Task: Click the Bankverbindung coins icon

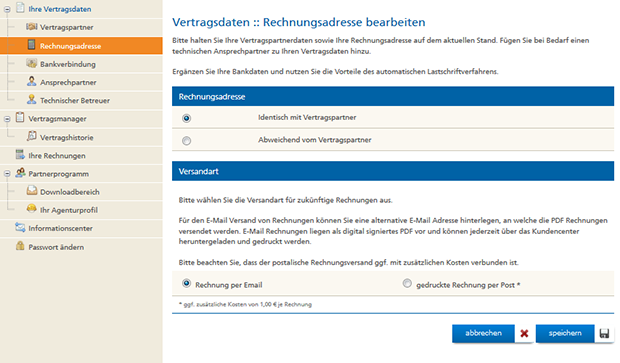Action: click(32, 63)
